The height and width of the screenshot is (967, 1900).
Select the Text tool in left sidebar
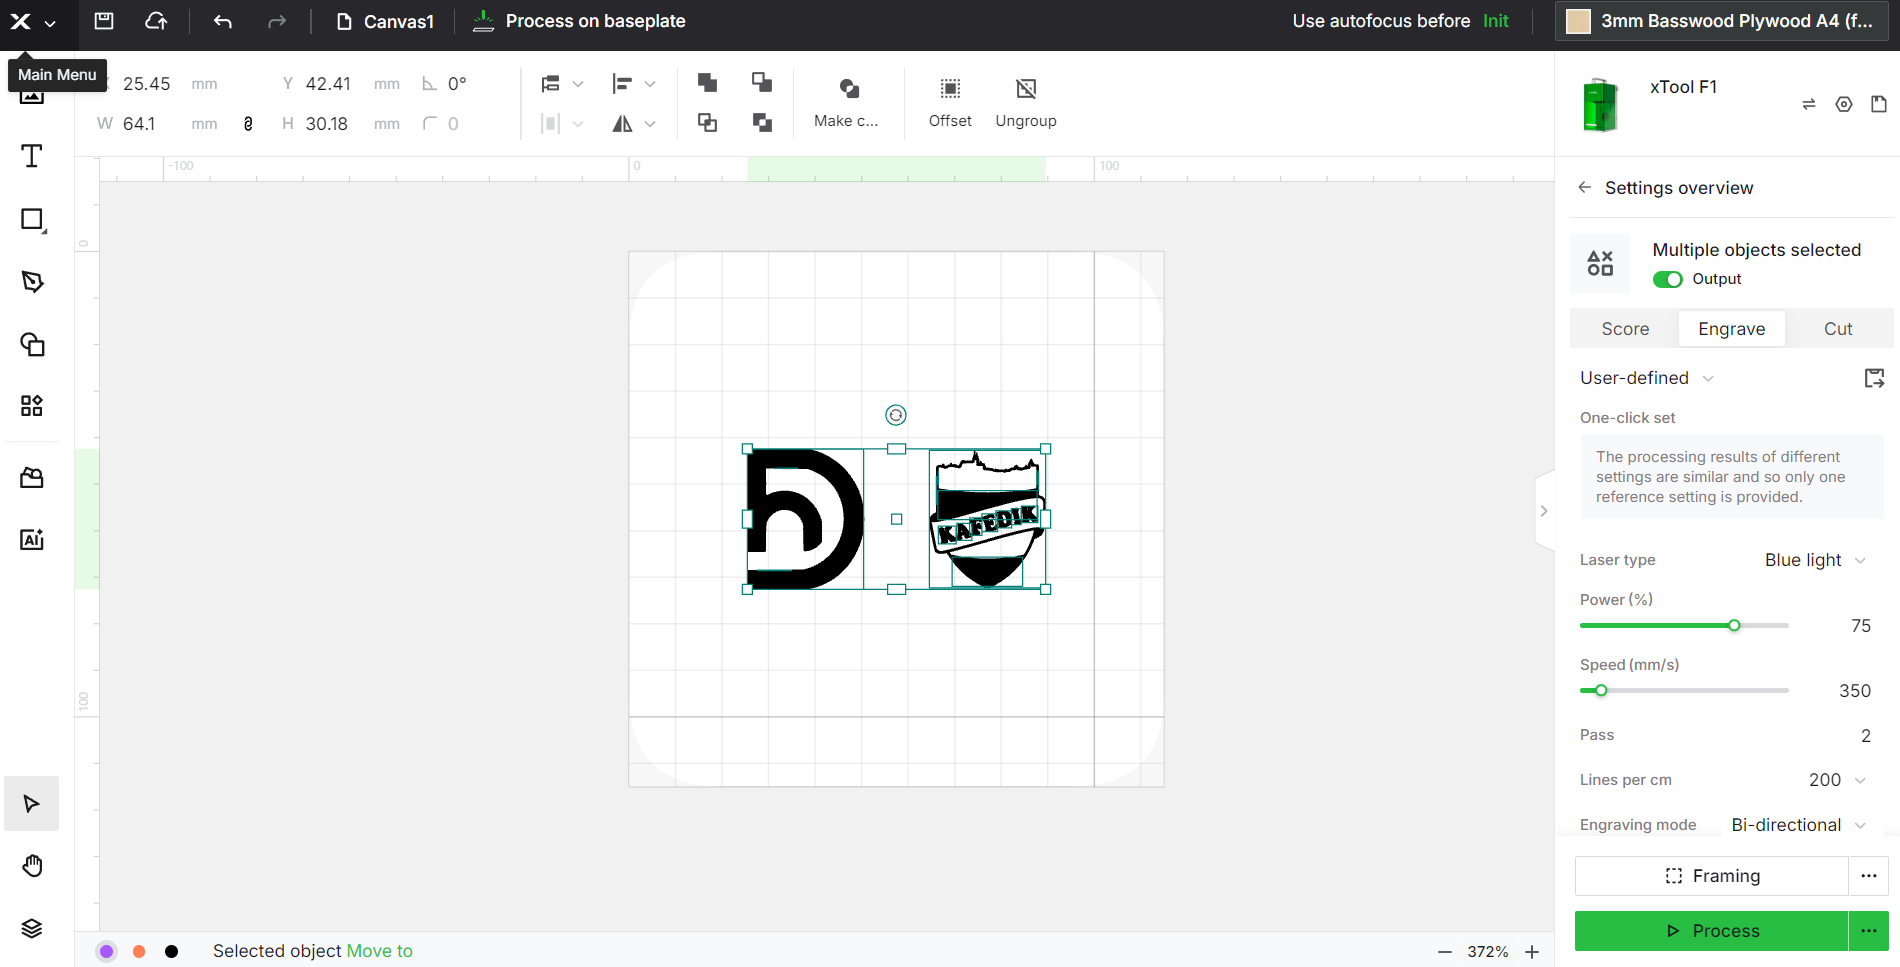coord(32,157)
